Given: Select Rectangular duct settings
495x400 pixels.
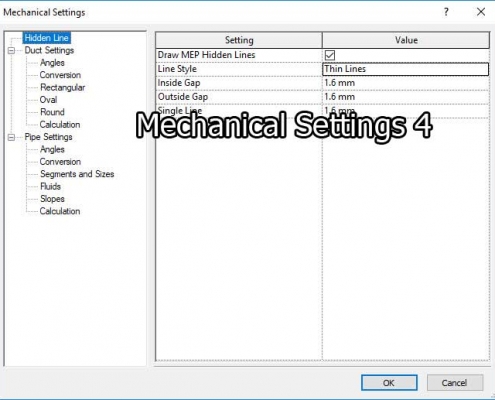Looking at the screenshot, I should click(x=62, y=87).
